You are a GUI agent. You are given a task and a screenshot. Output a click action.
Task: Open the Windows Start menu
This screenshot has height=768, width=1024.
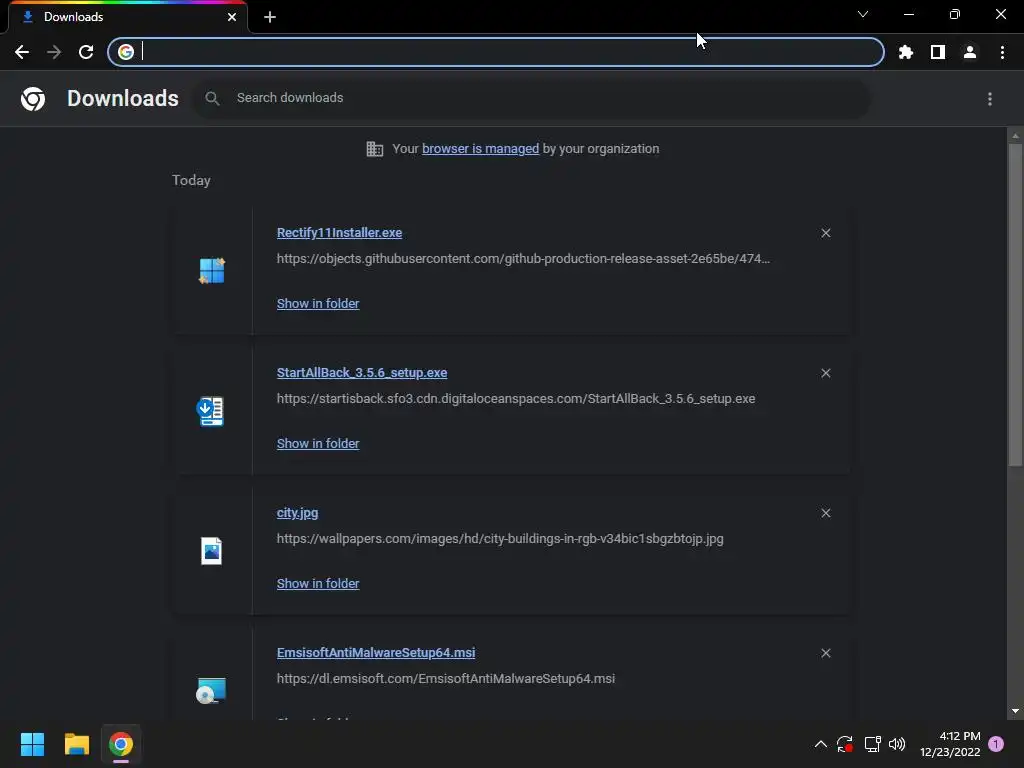click(x=32, y=744)
